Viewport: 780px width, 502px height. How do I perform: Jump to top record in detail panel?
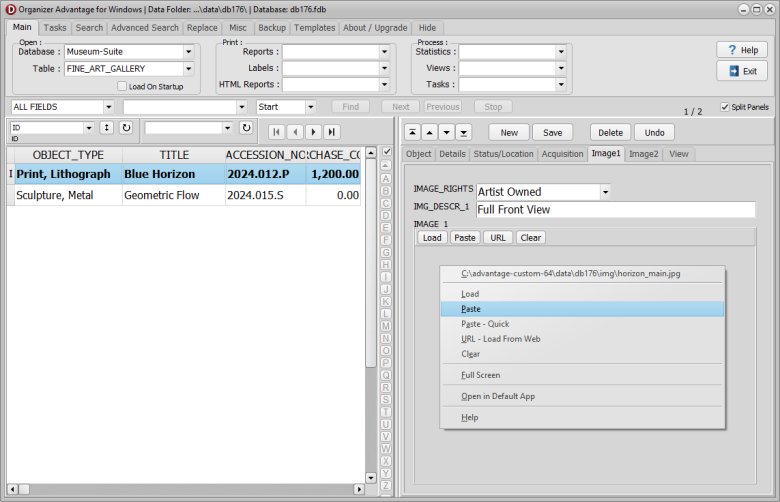coord(412,132)
